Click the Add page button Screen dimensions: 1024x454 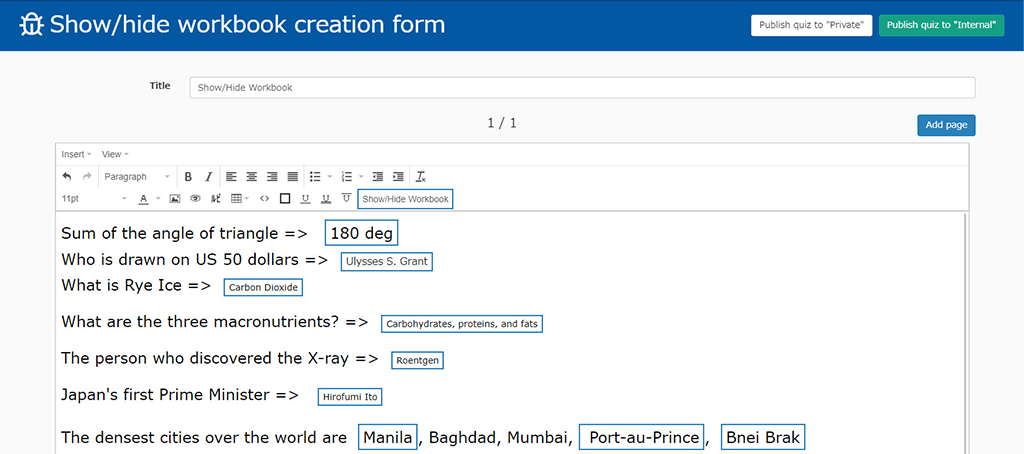tap(945, 125)
